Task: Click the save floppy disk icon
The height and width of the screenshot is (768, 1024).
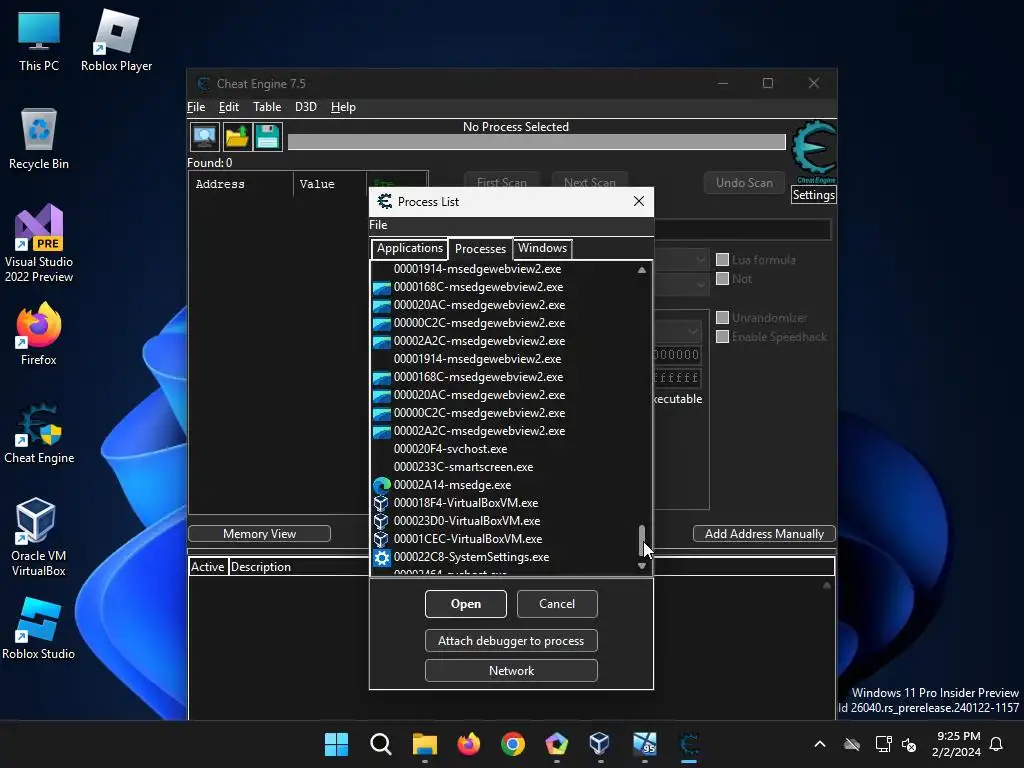Action: 268,137
